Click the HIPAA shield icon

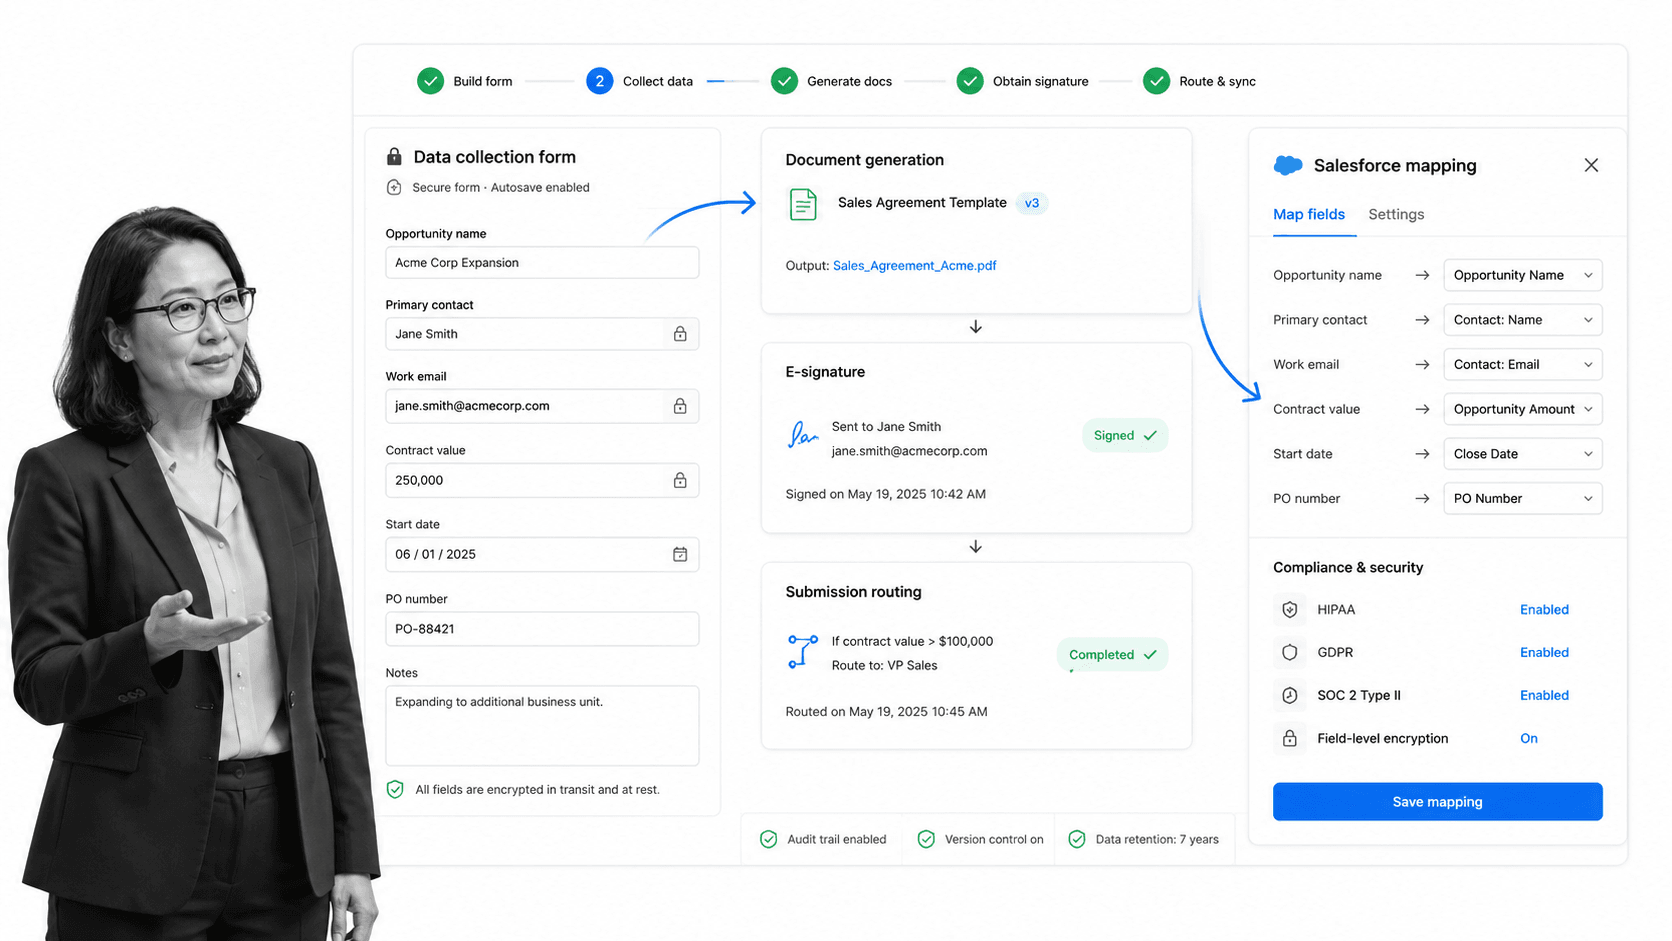coord(1290,609)
